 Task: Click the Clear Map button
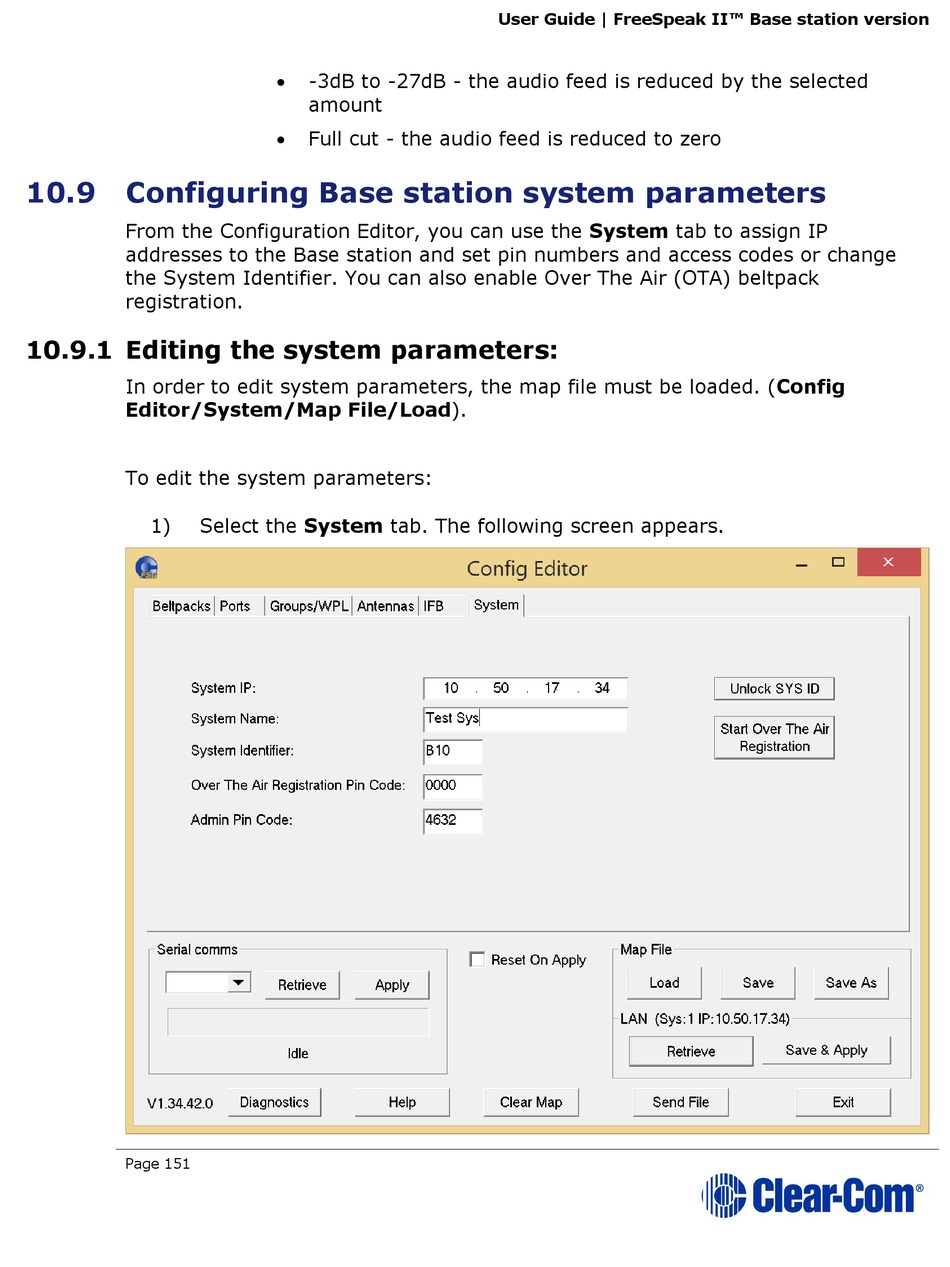pos(531,1102)
